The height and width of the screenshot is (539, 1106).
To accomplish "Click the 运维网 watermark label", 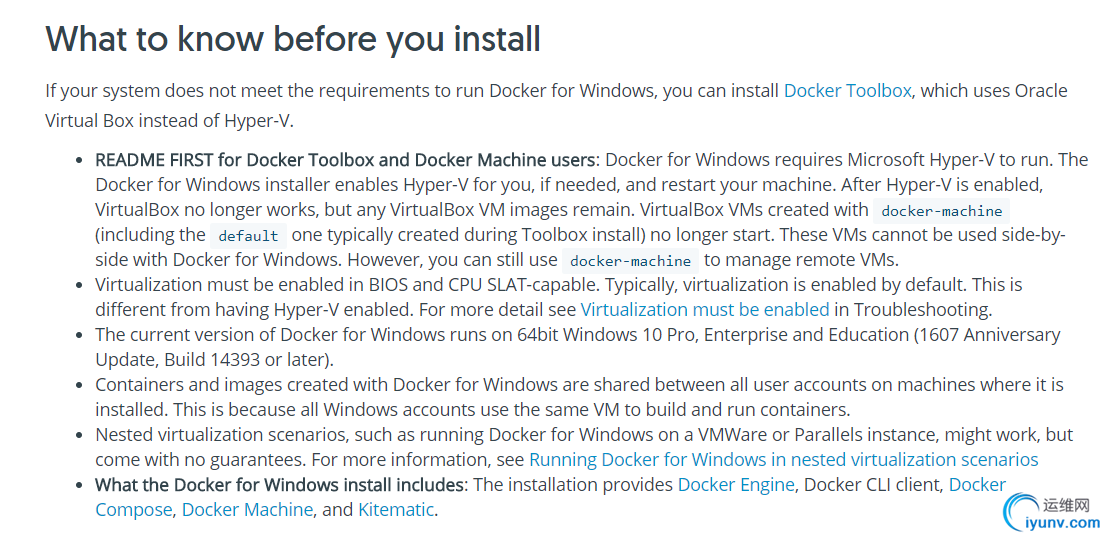I will (1065, 504).
